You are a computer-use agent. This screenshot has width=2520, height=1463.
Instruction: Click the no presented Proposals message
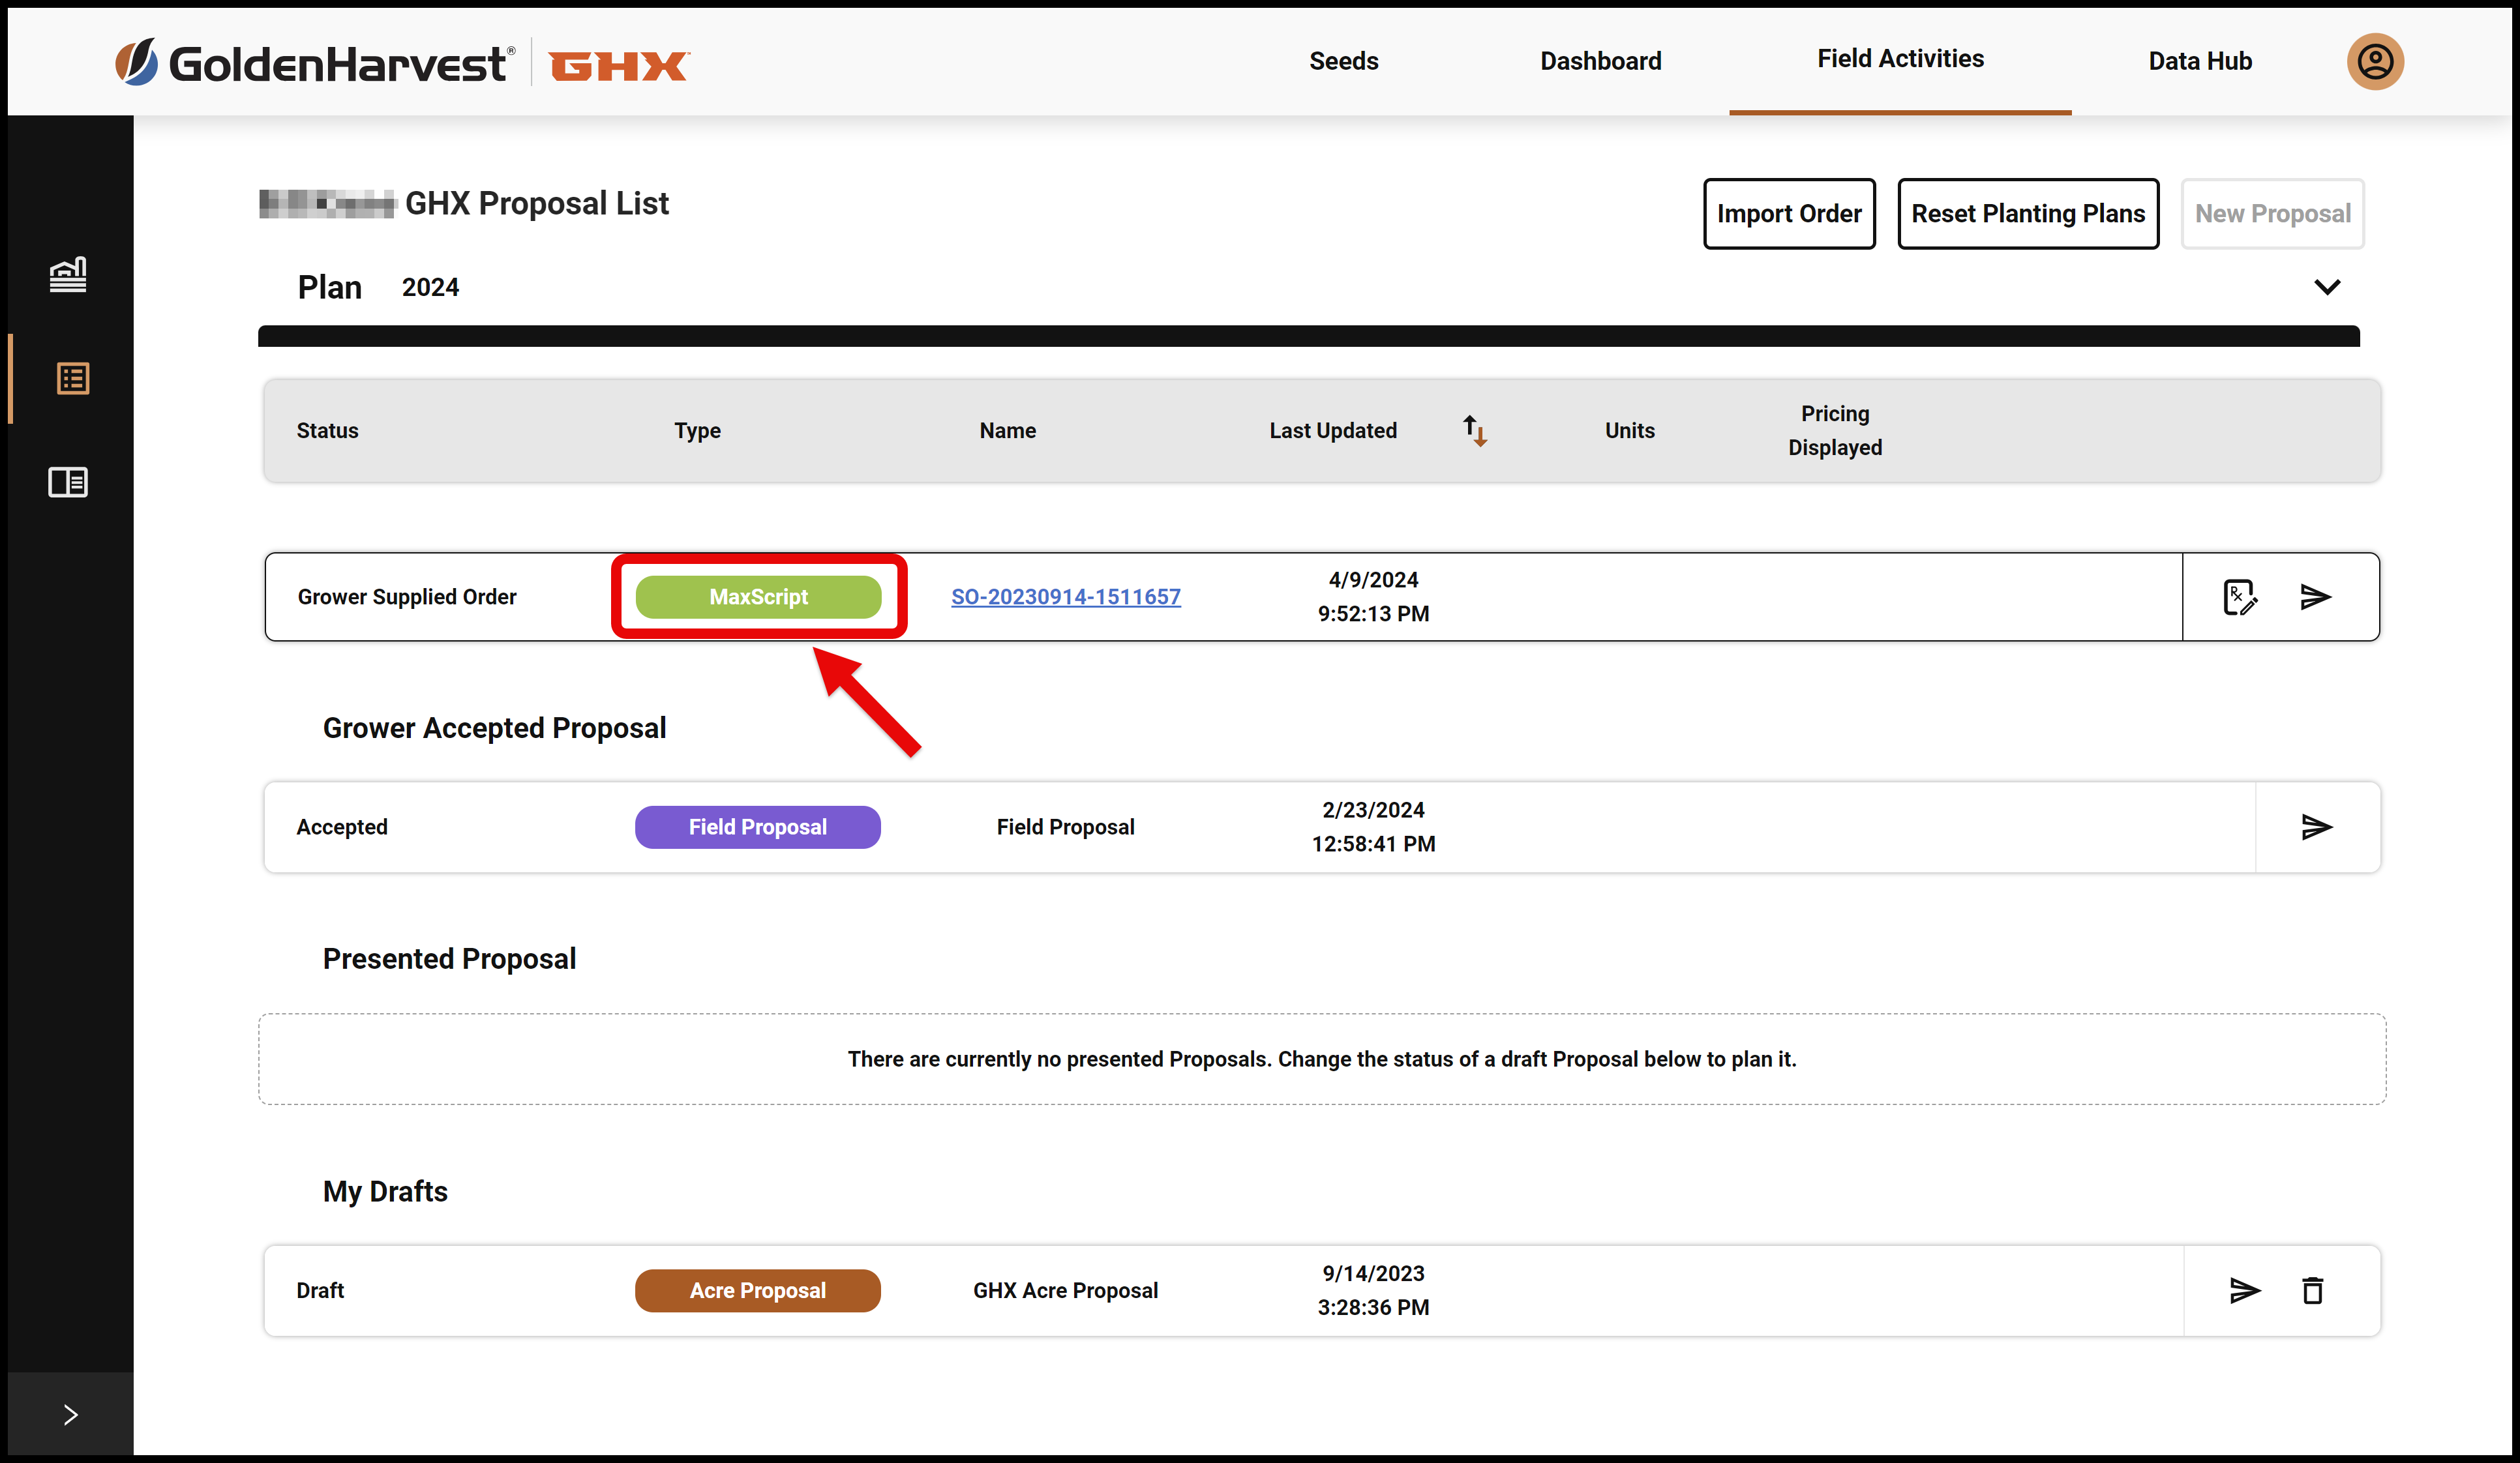click(x=1322, y=1059)
